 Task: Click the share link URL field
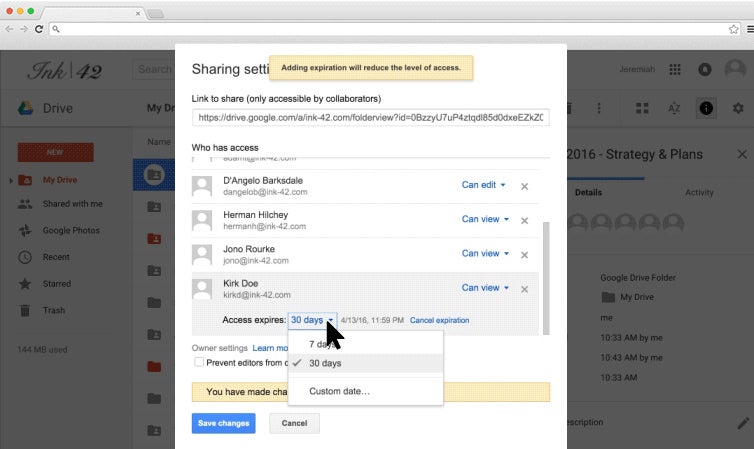tap(371, 117)
